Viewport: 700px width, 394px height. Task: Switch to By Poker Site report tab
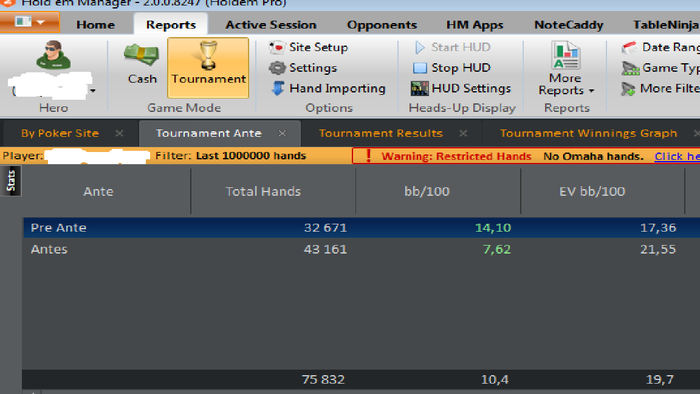click(60, 133)
